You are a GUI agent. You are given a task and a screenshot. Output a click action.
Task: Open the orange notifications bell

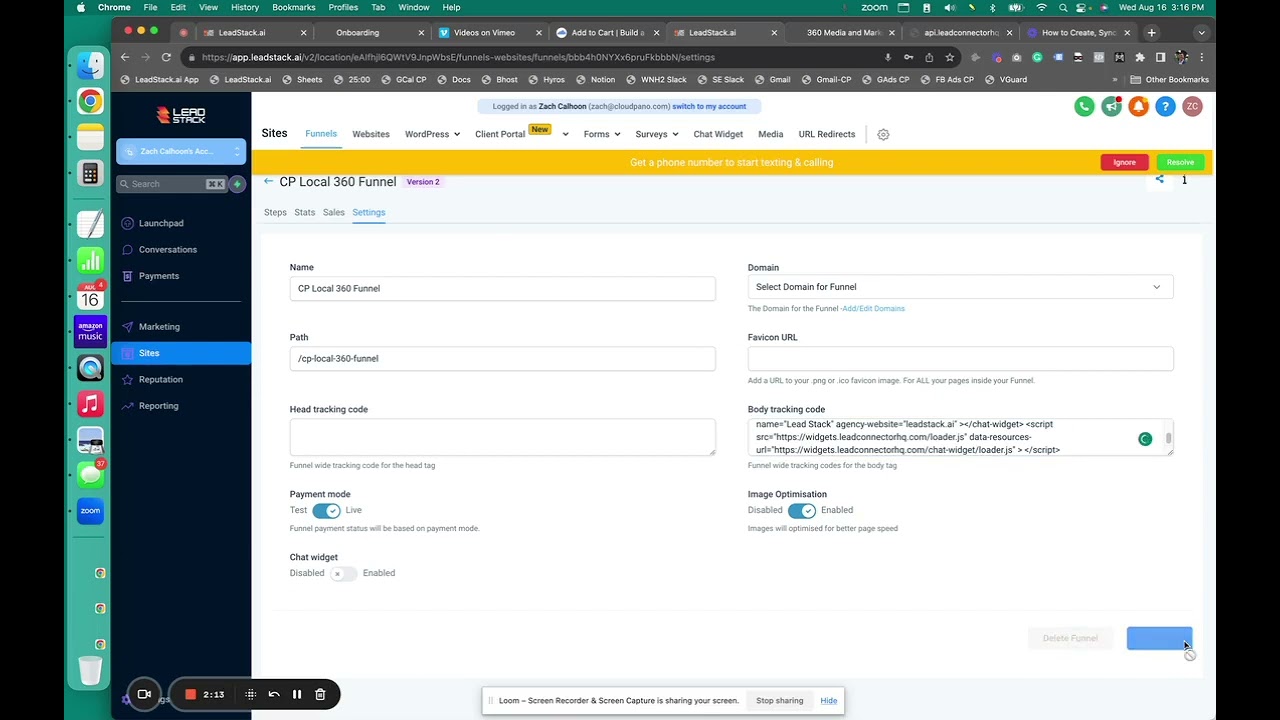click(x=1138, y=106)
